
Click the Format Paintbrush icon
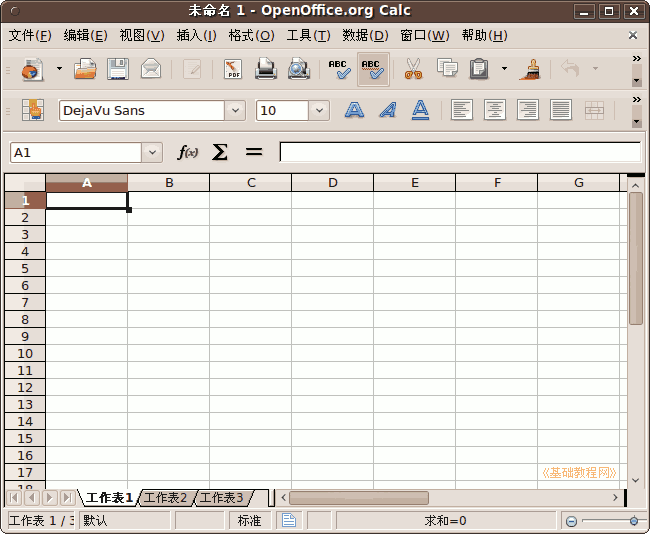click(x=530, y=69)
